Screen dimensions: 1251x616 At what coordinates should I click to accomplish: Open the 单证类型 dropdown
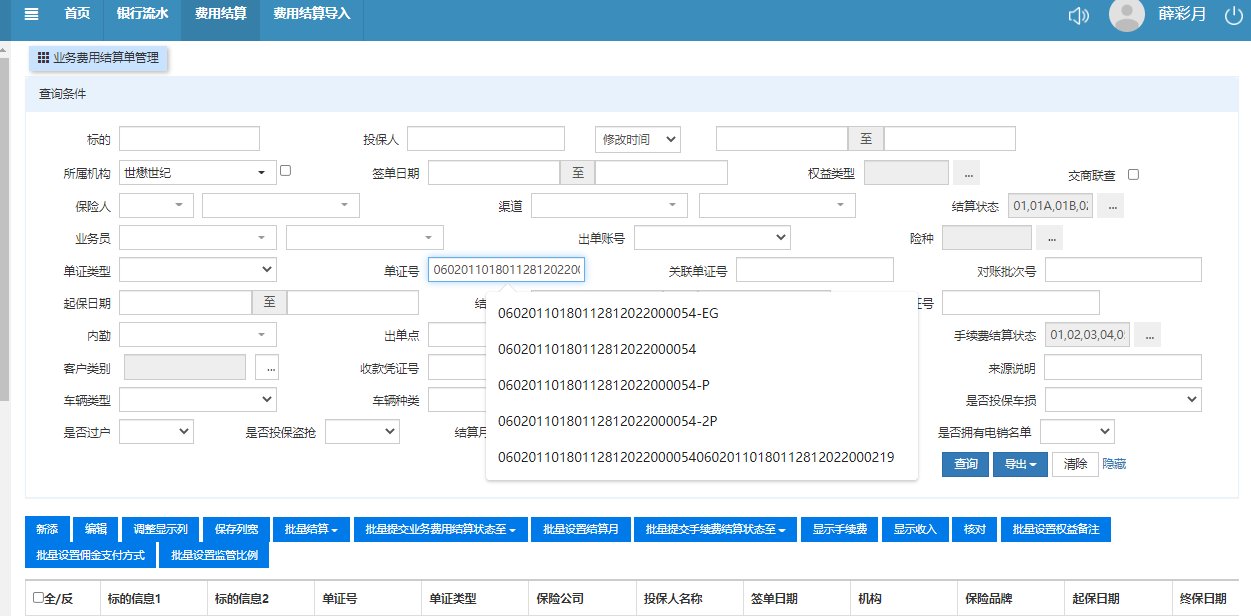(197, 270)
